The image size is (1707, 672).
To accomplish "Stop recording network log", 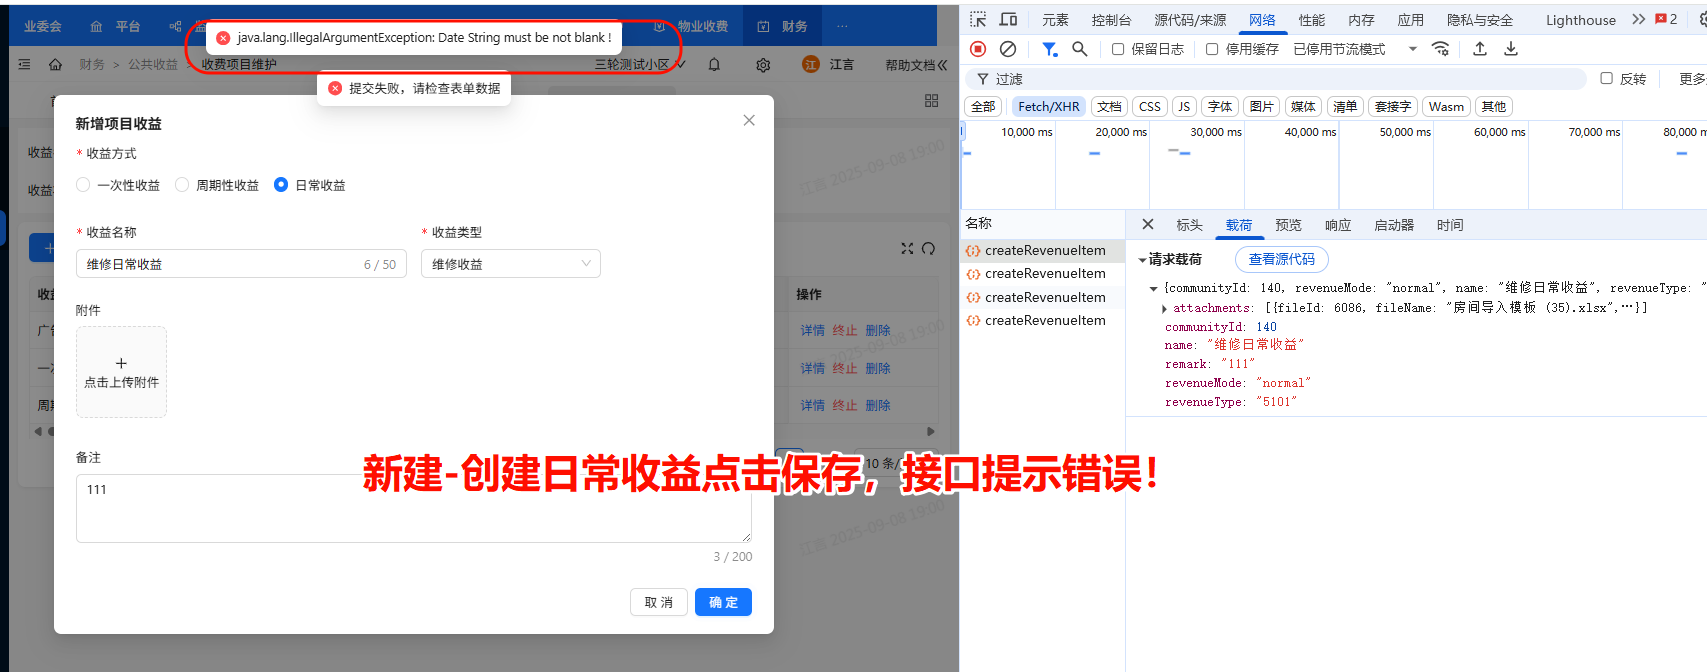I will [978, 49].
